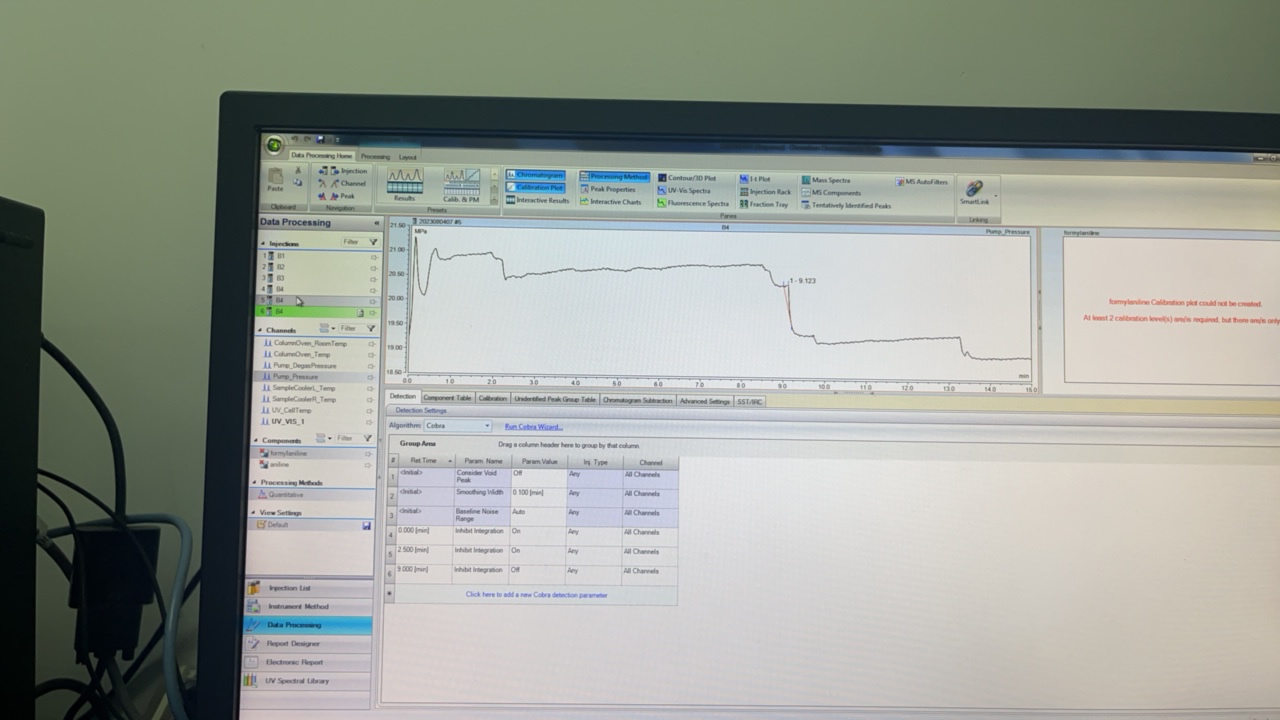Toggle the Calibration Plot pane
The height and width of the screenshot is (720, 1280).
535,188
